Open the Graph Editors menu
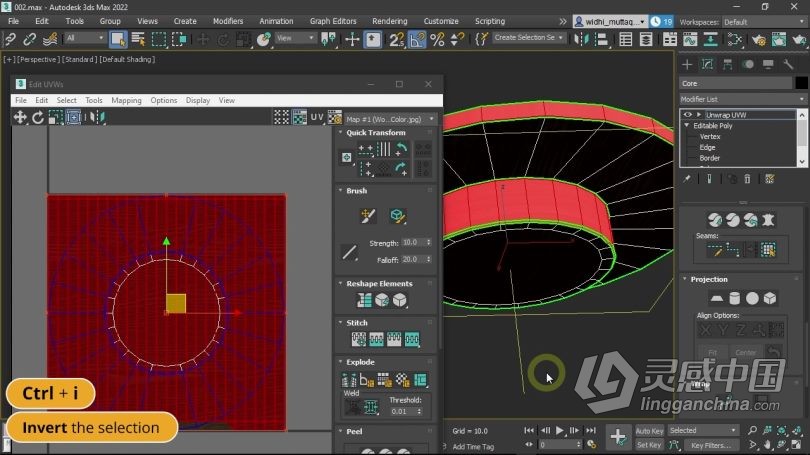Viewport: 810px width, 455px height. point(333,21)
